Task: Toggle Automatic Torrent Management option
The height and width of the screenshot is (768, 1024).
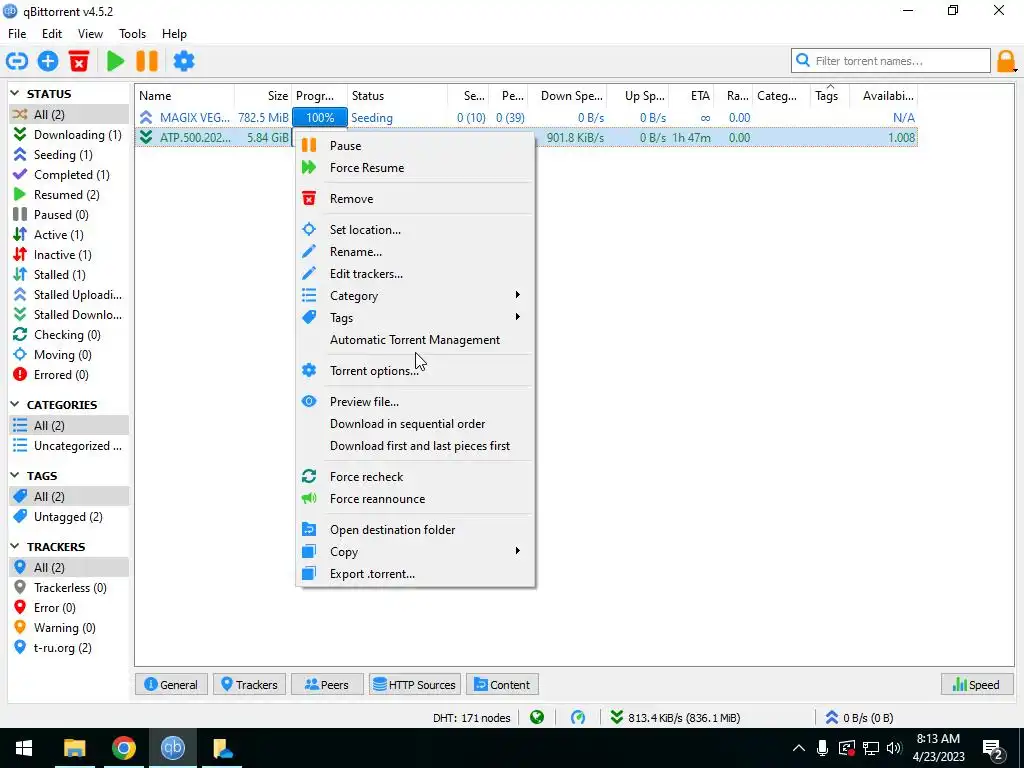Action: click(415, 340)
